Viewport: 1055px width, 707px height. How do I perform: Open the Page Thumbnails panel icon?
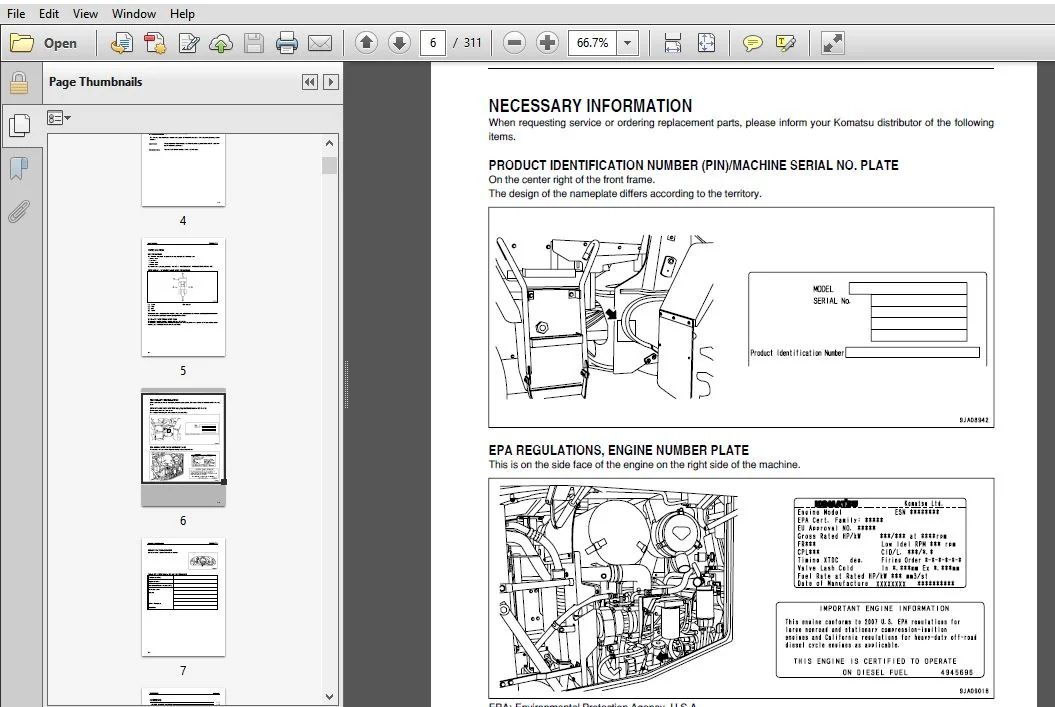19,125
